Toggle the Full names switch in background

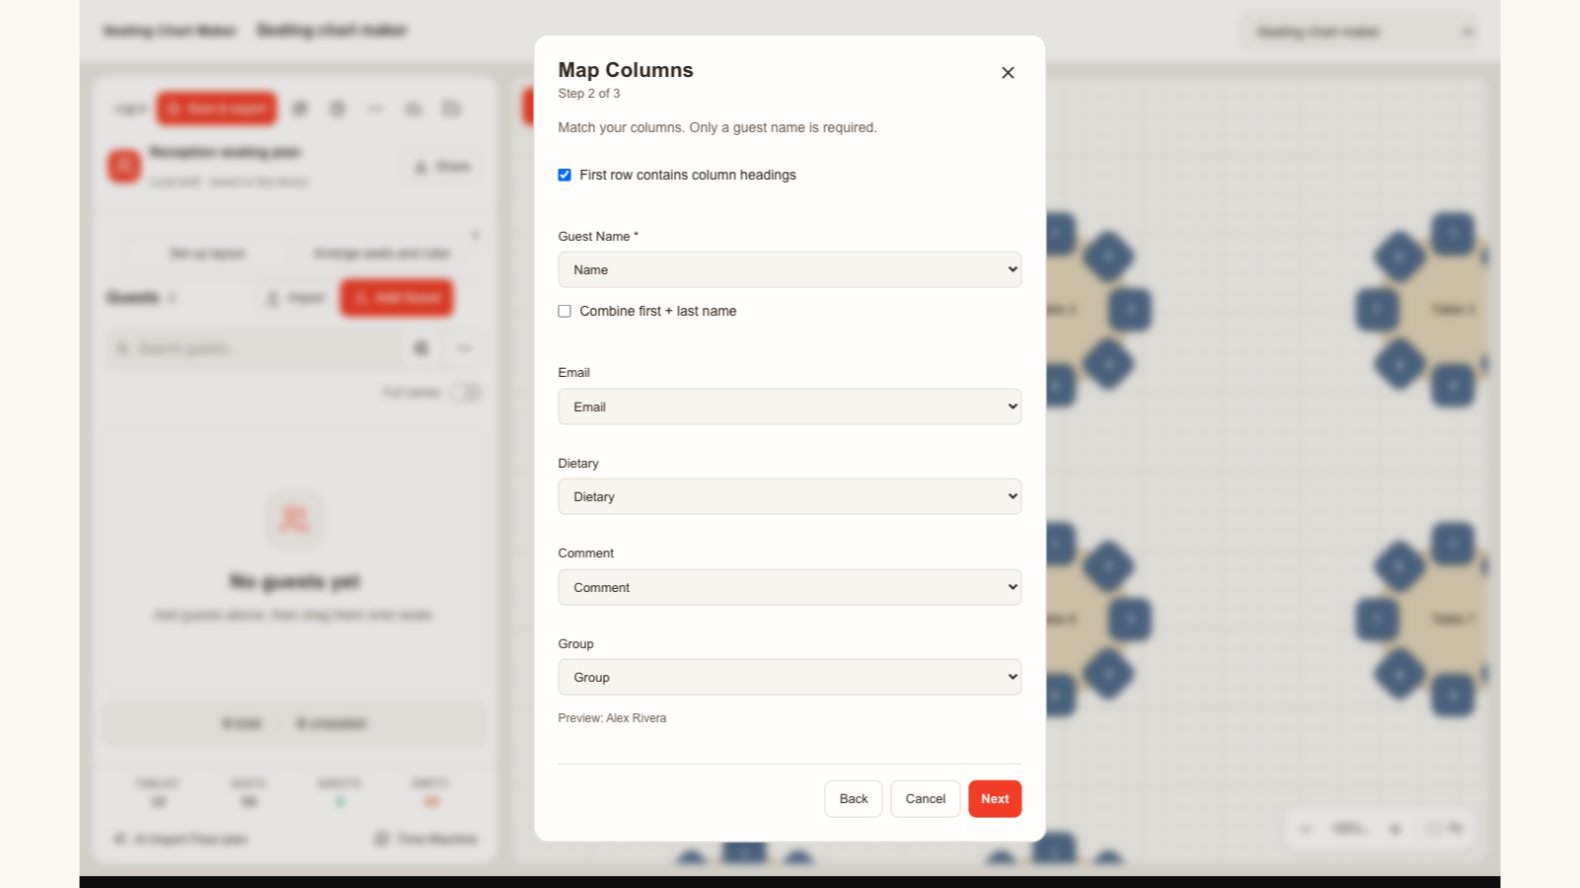point(465,393)
